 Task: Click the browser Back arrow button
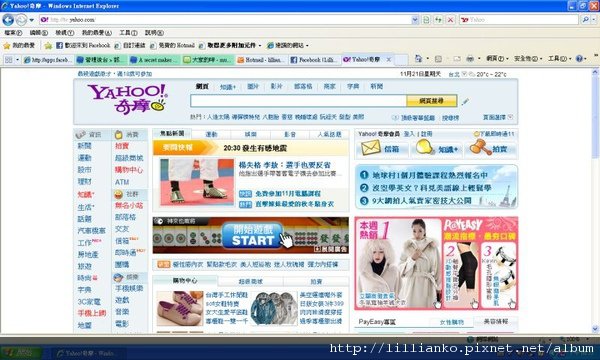[x=8, y=20]
